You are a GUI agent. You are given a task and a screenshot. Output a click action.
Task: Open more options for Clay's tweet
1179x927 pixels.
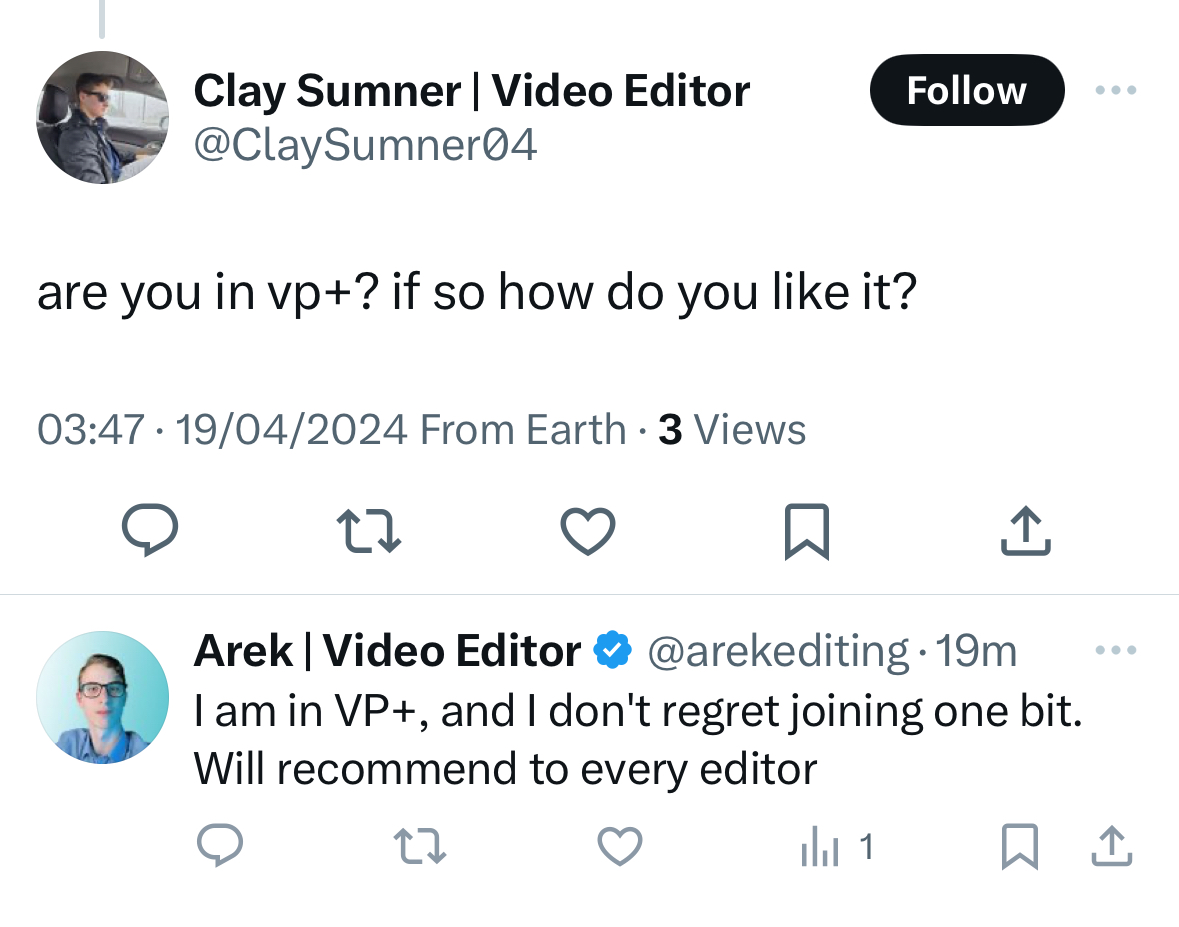(1115, 90)
